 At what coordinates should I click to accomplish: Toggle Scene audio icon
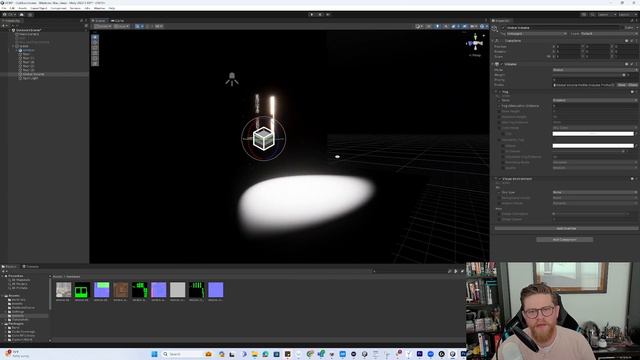pos(446,26)
